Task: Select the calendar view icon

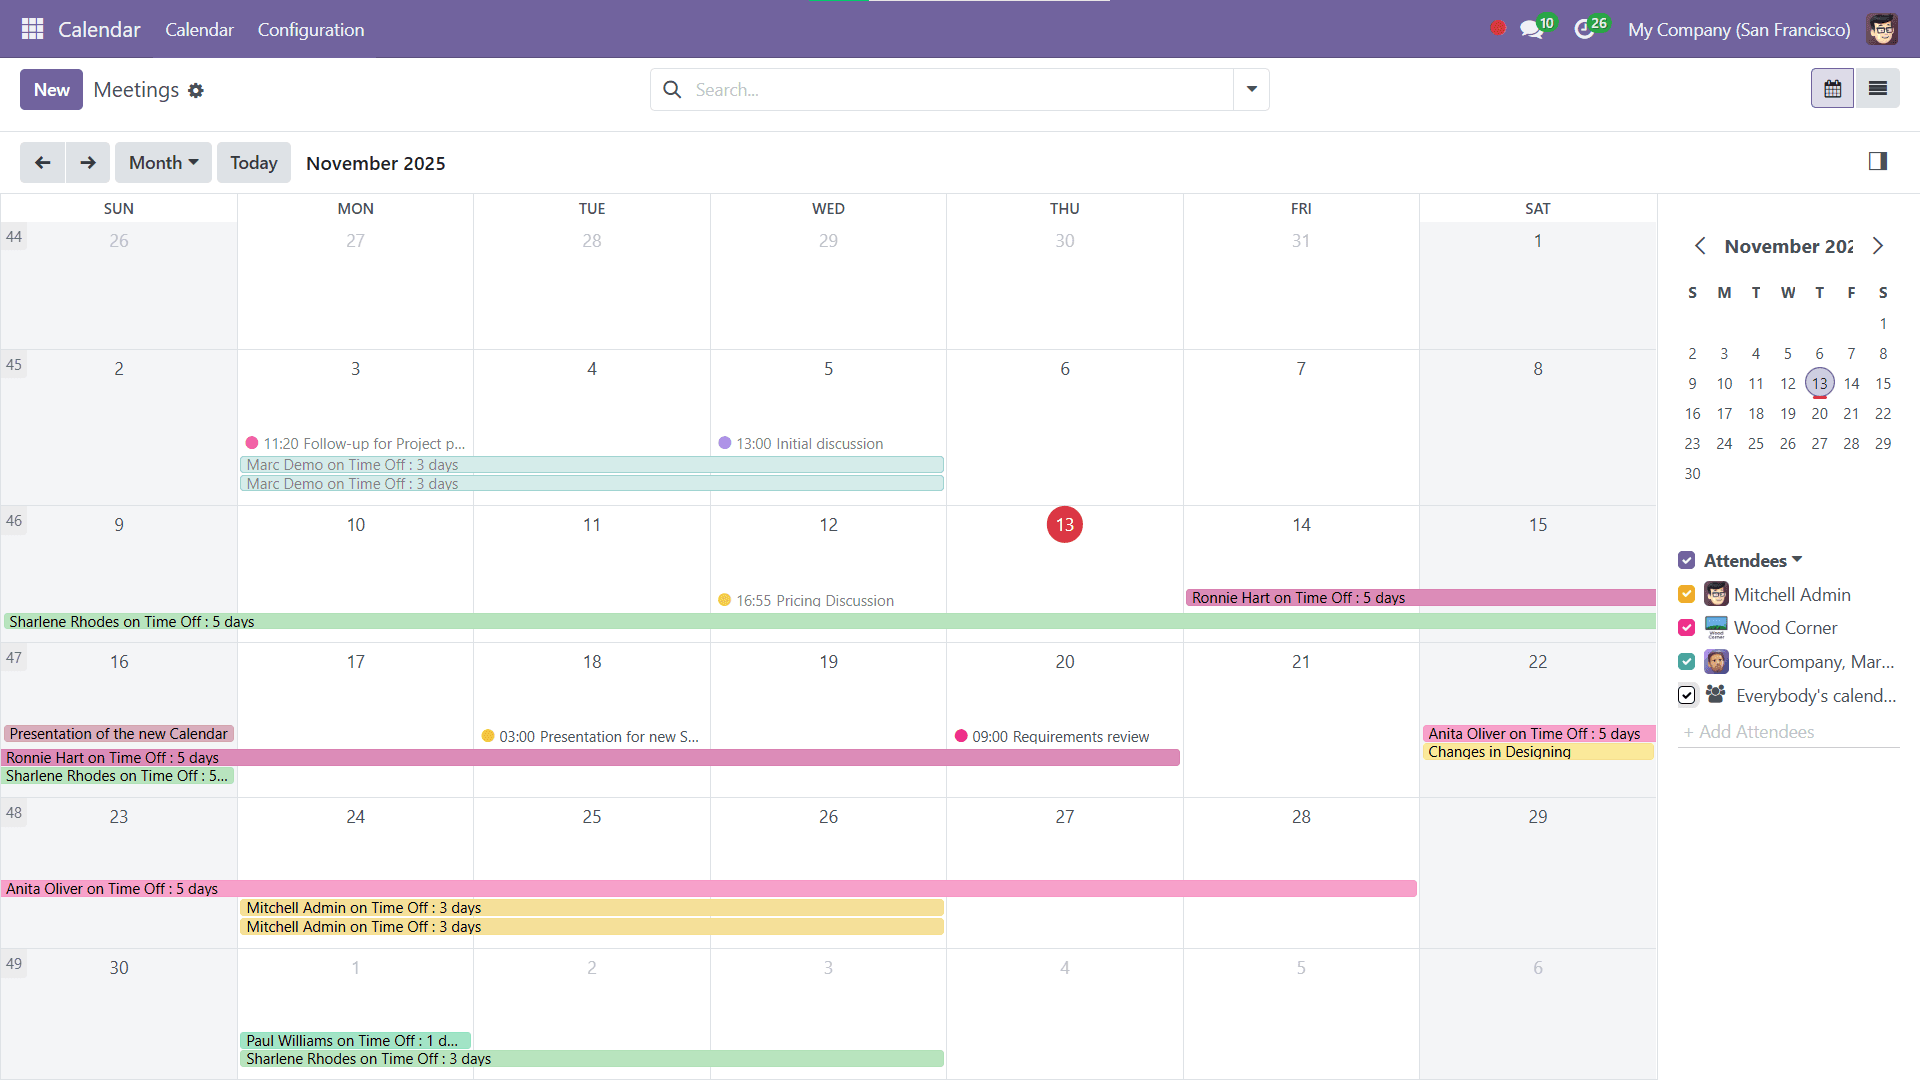Action: click(x=1832, y=88)
